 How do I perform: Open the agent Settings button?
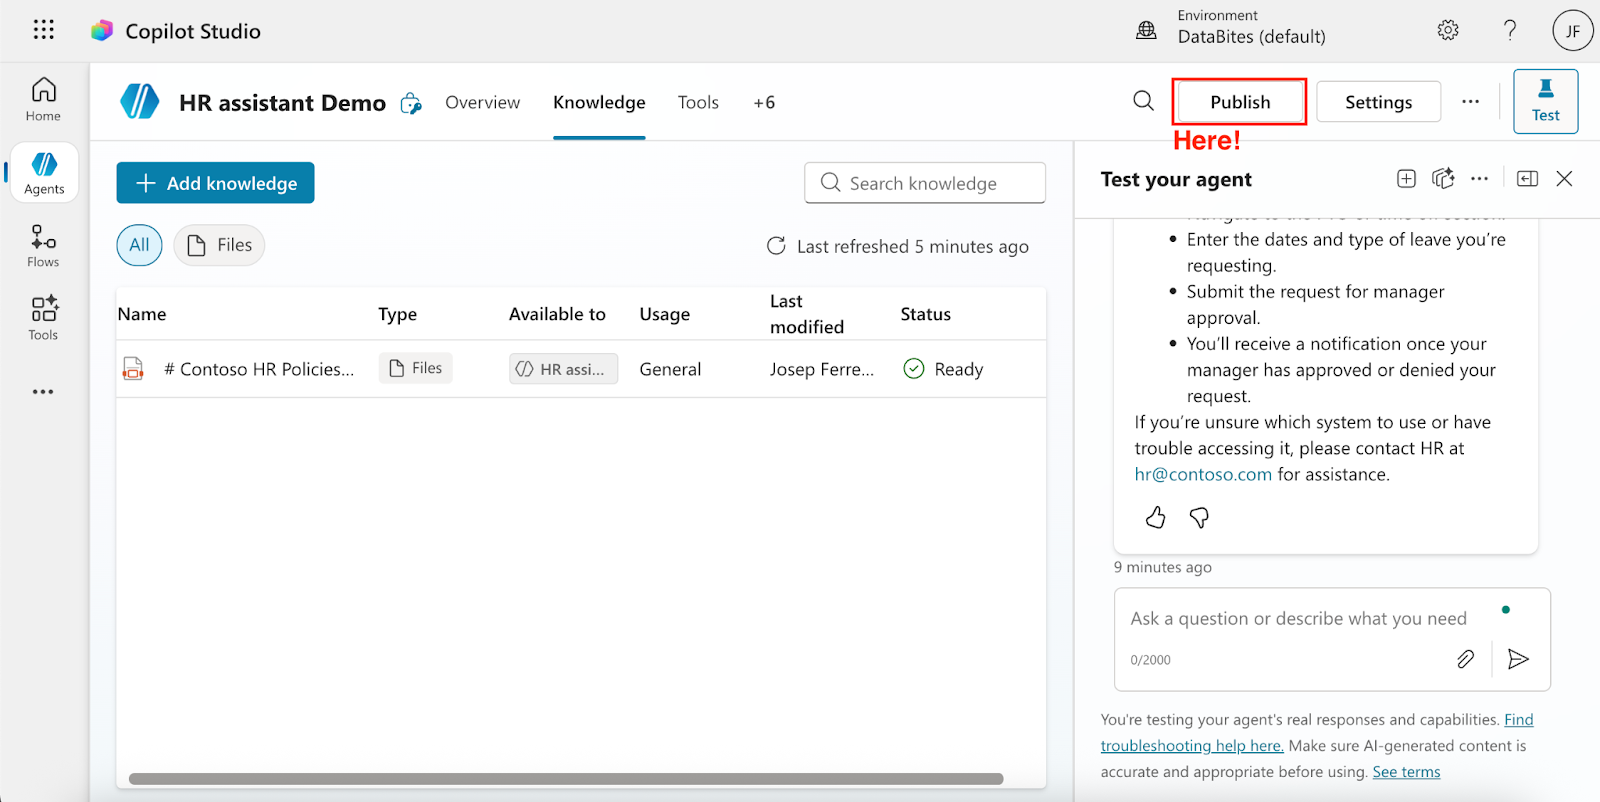click(x=1378, y=102)
